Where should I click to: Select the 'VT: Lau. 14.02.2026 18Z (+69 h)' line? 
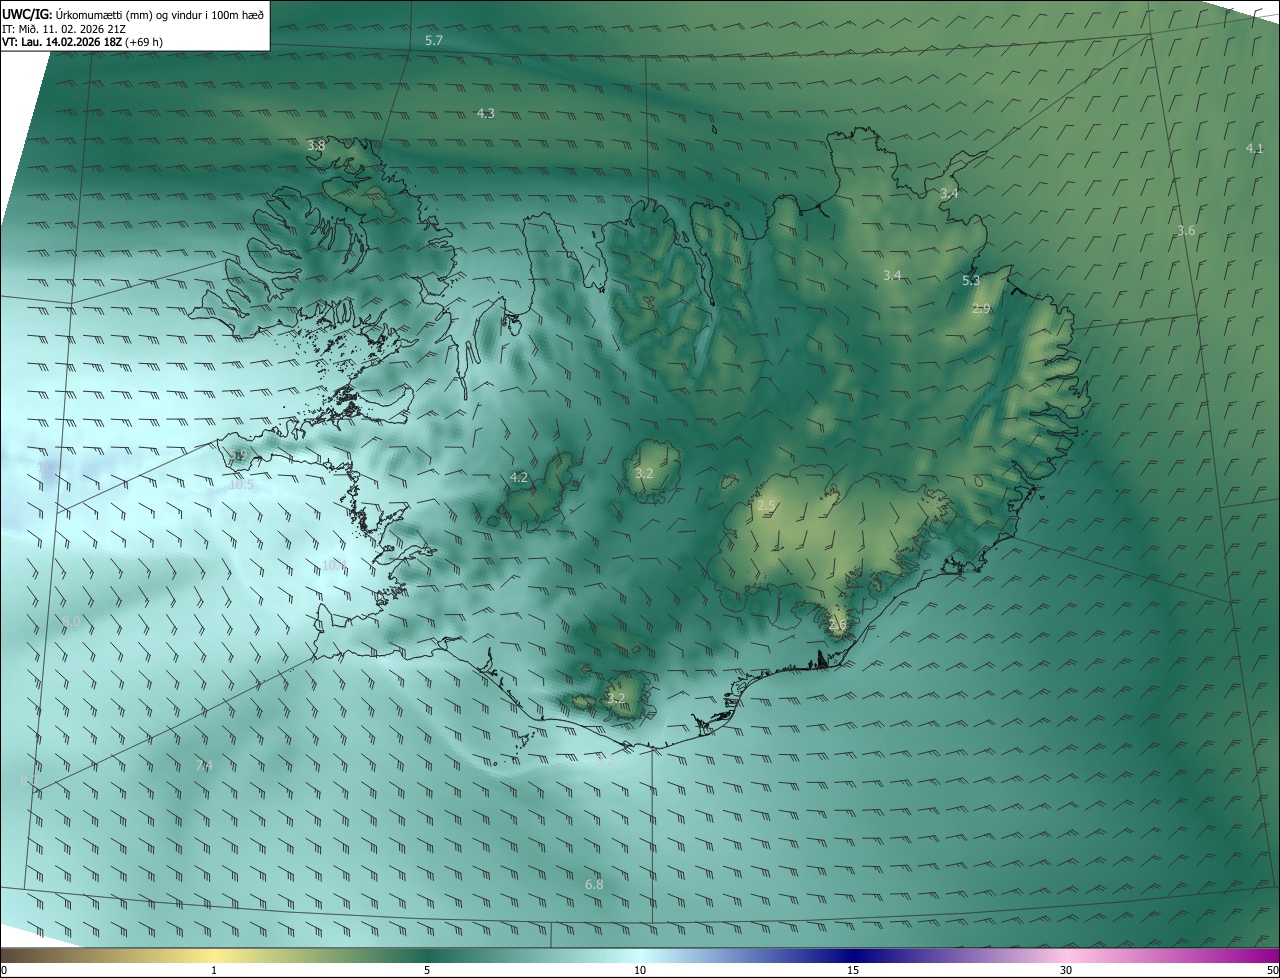[x=83, y=42]
